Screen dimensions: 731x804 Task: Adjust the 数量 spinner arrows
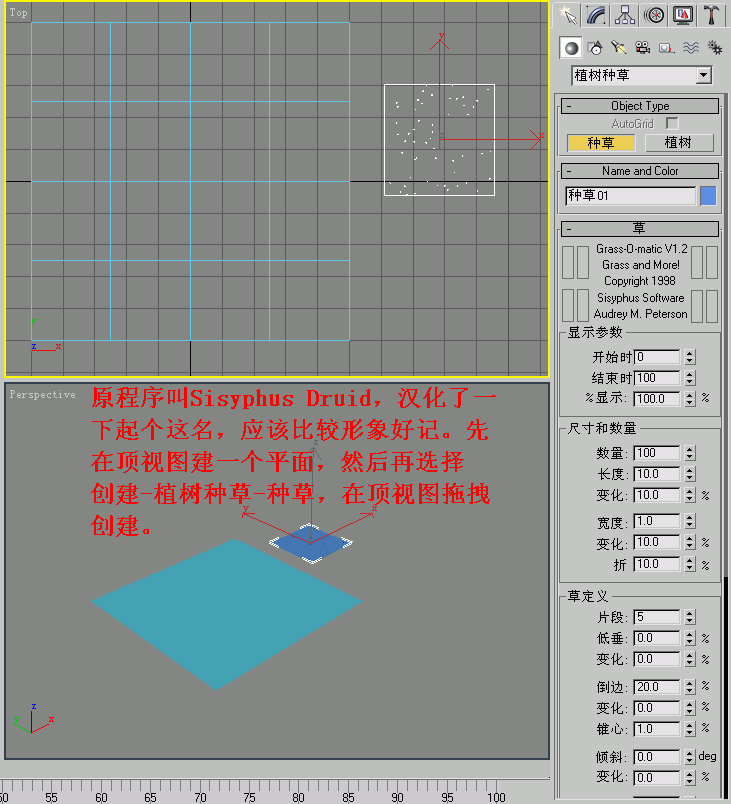(x=689, y=453)
